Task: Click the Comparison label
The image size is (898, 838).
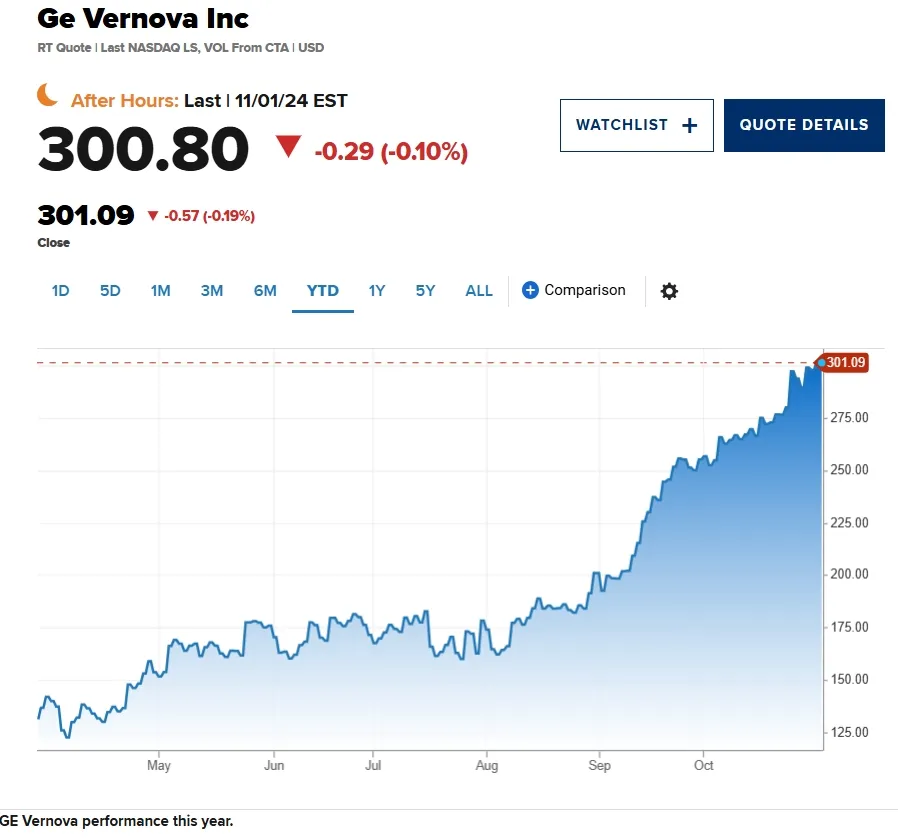Action: [585, 290]
